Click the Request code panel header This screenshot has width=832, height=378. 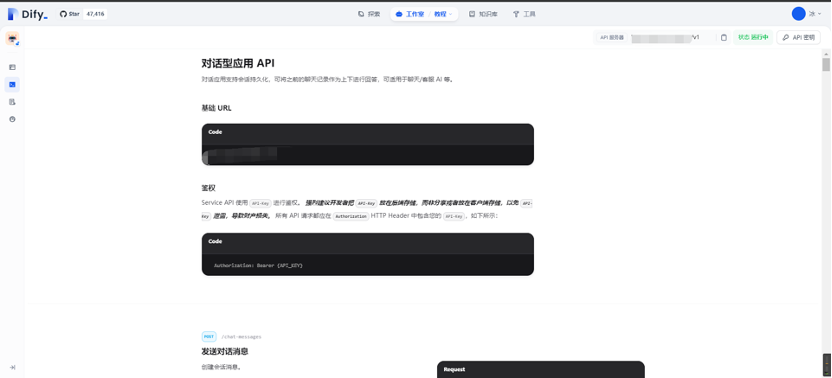[x=541, y=369]
